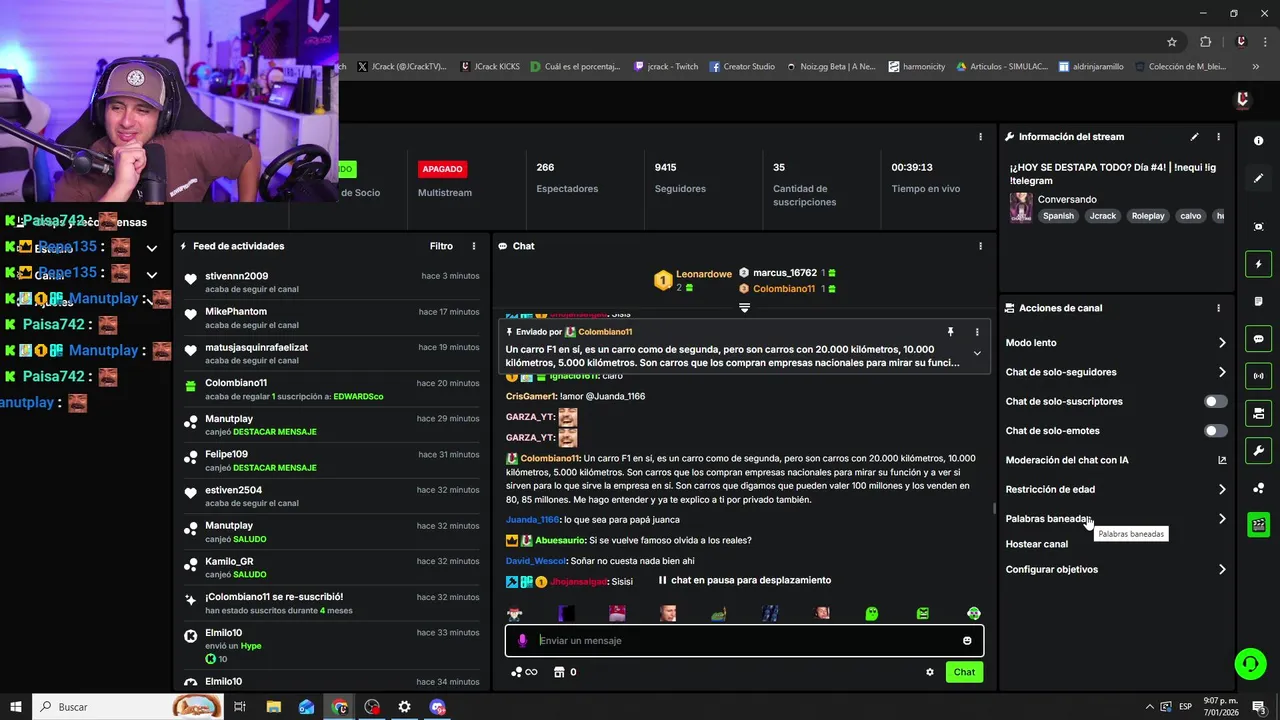
Task: Open the Feed de actividades three-dot menu
Action: click(x=474, y=246)
